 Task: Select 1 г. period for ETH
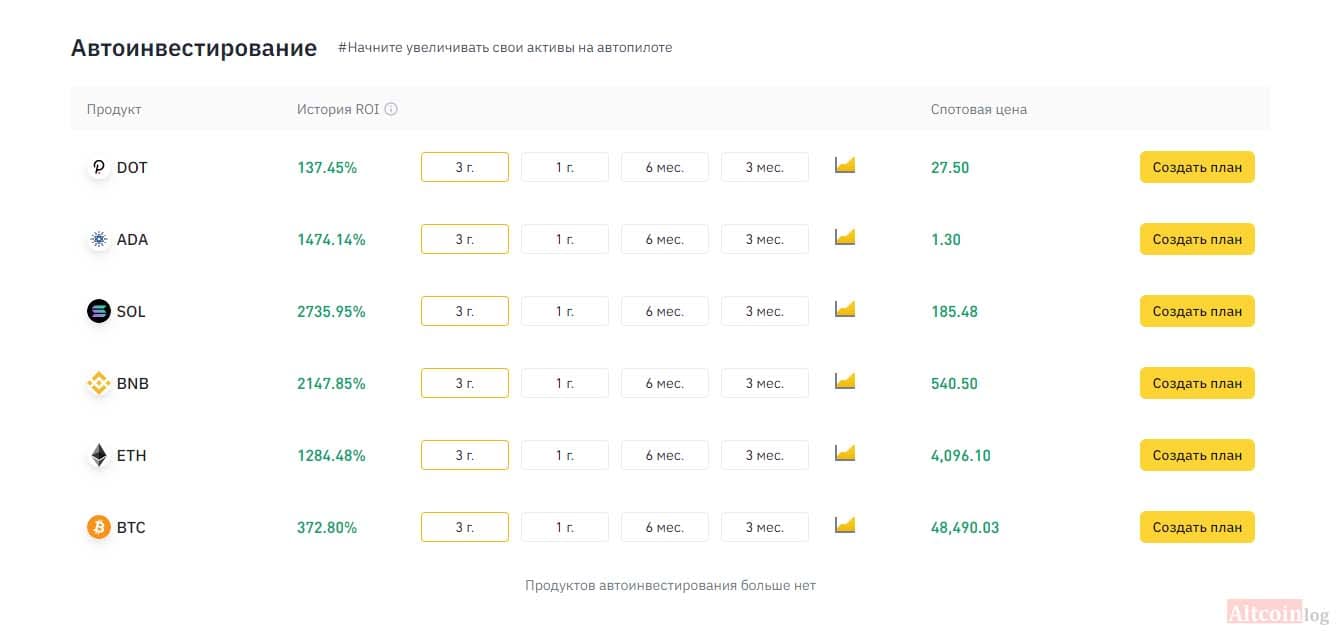tap(565, 455)
